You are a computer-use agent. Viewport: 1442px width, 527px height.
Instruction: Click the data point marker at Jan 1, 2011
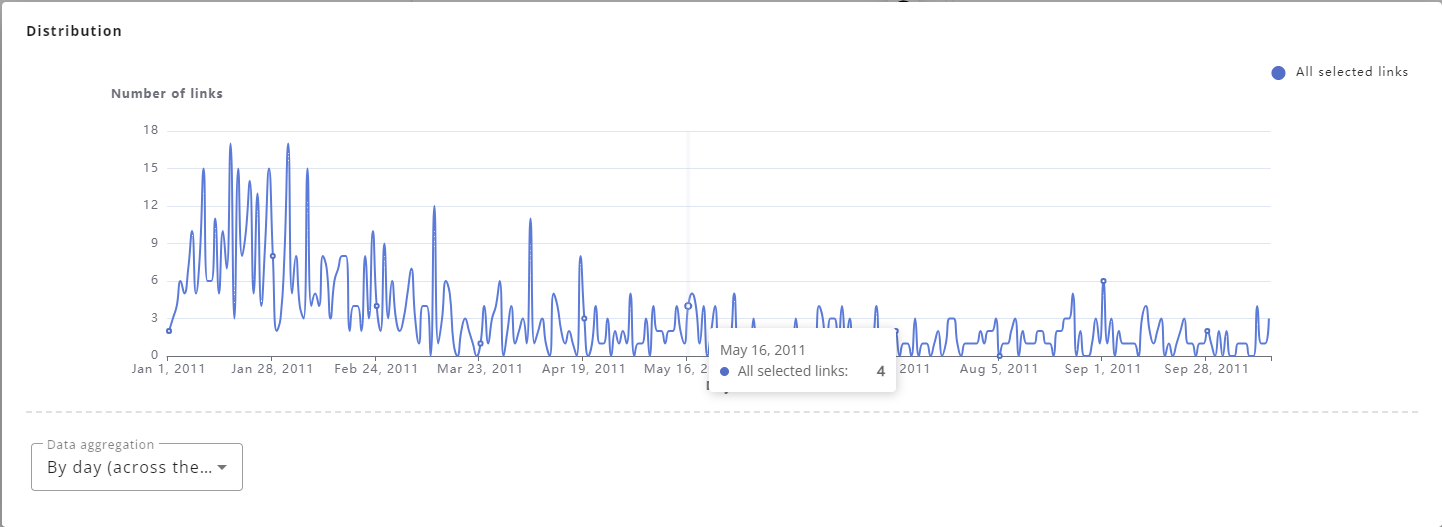pyautogui.click(x=169, y=331)
